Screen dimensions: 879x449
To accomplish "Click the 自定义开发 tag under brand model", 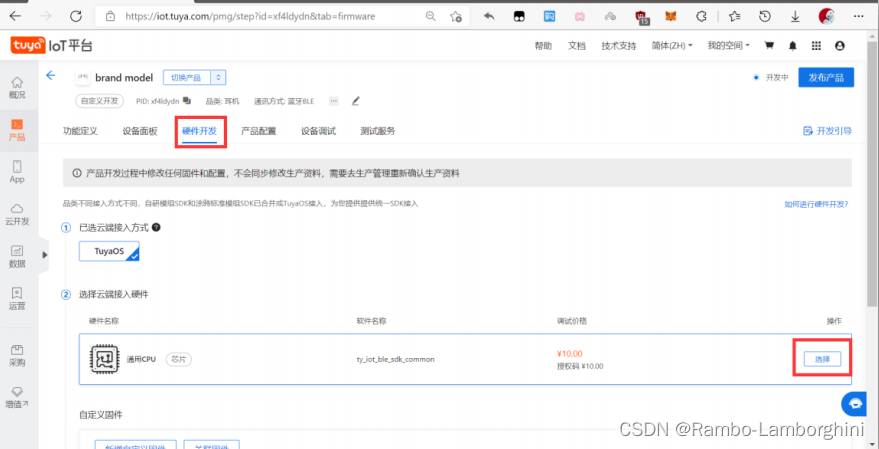I will (x=99, y=101).
